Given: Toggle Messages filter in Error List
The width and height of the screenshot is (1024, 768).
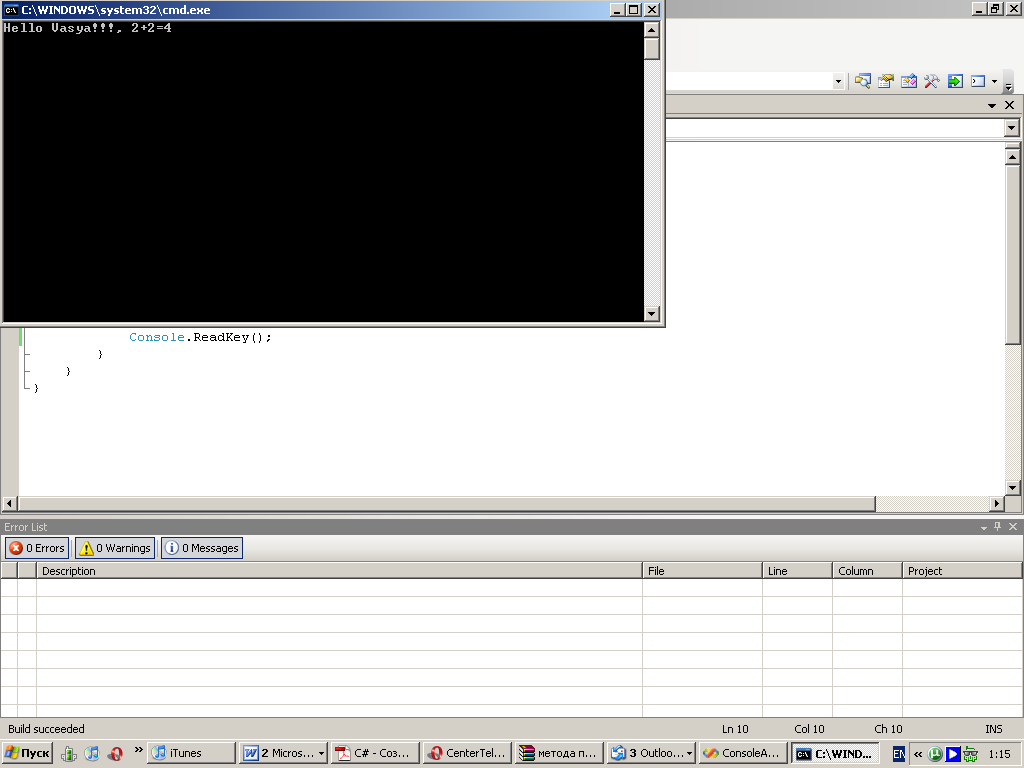Looking at the screenshot, I should point(202,548).
